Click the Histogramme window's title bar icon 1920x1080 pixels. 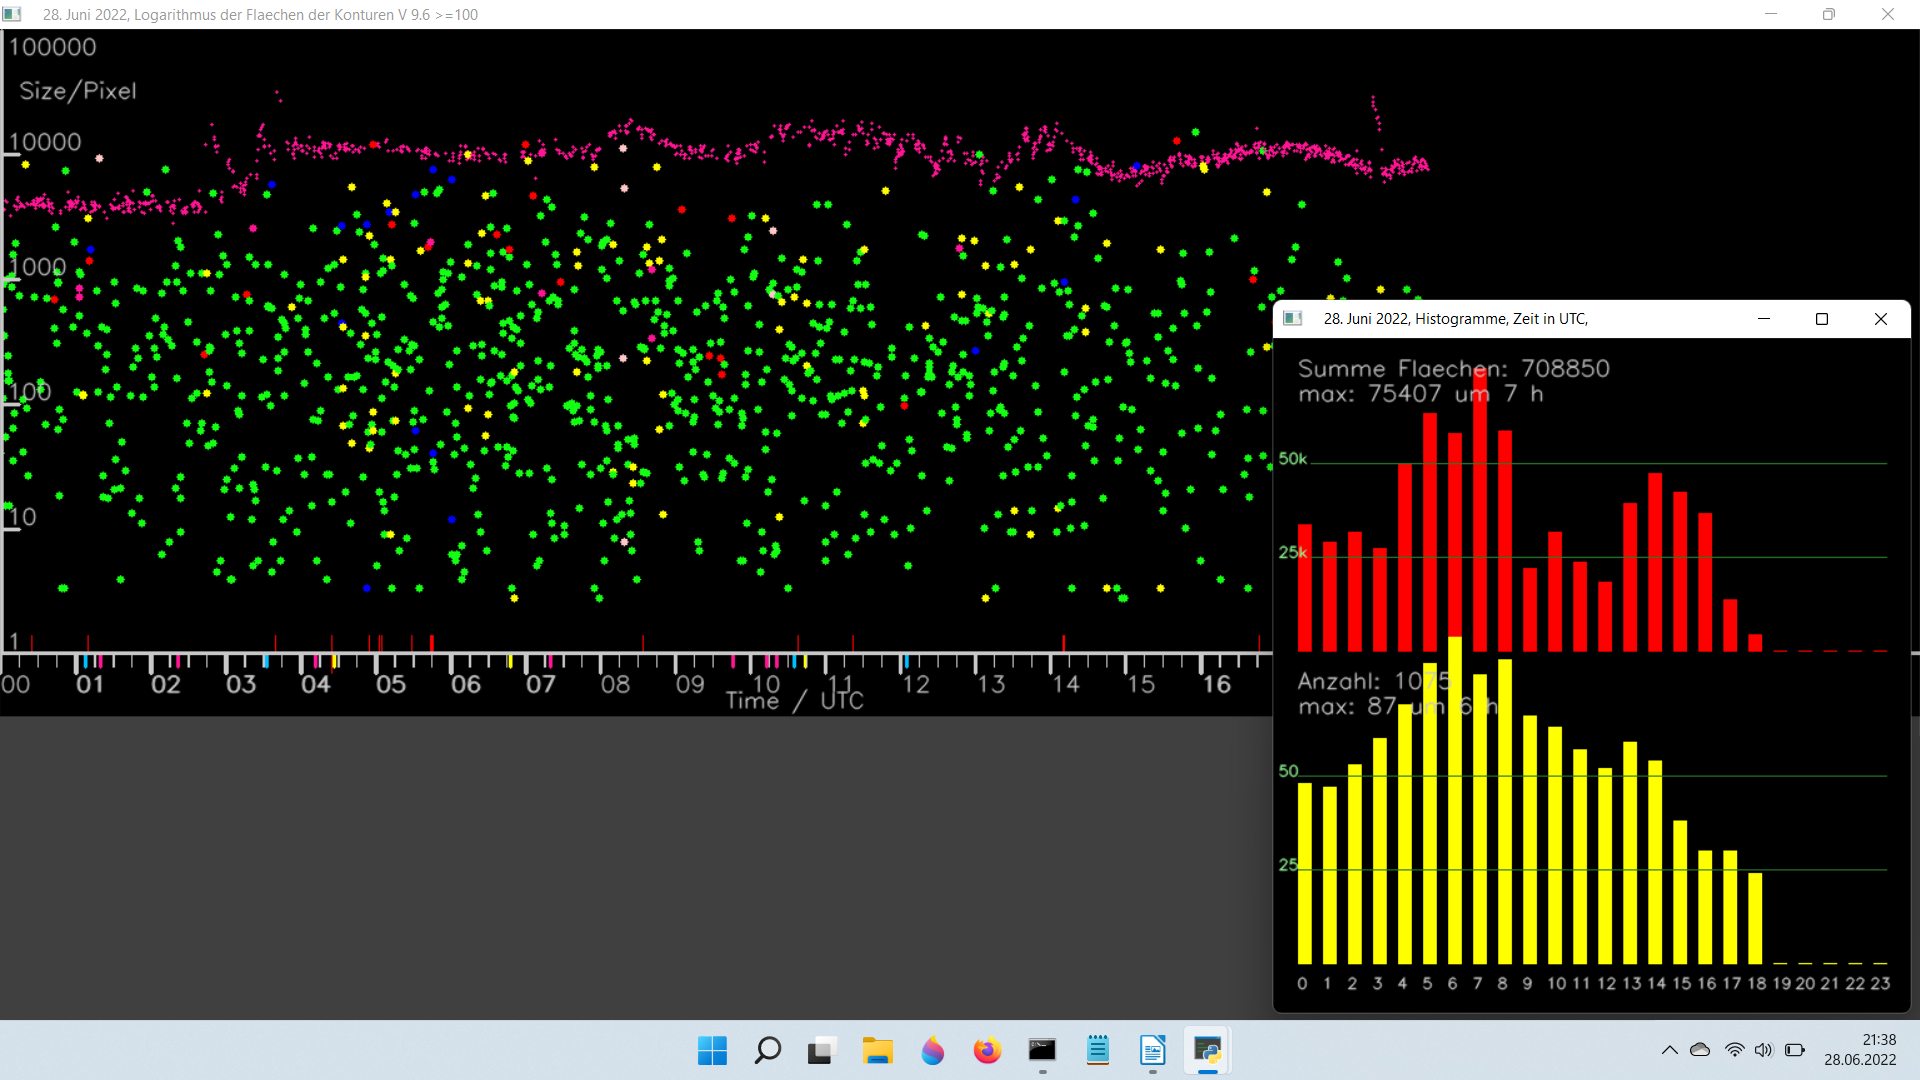1292,318
